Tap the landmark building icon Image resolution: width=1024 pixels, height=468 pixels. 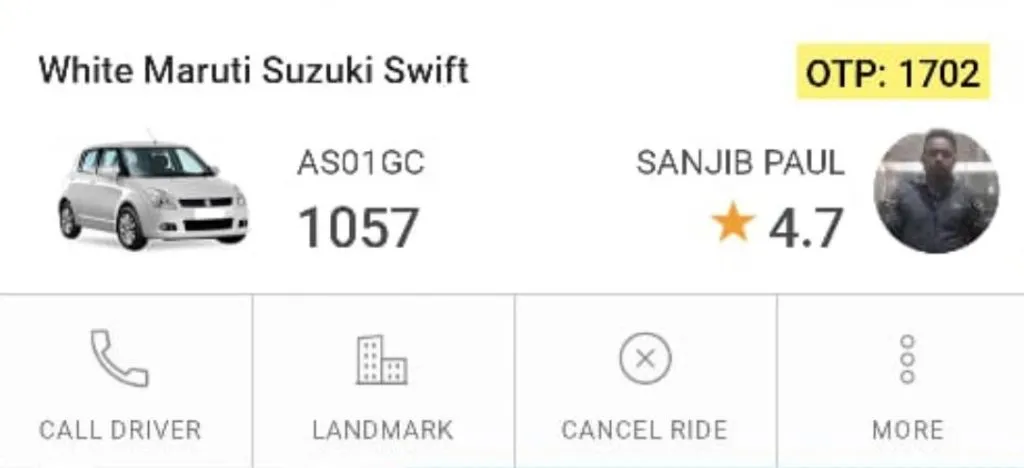coord(382,360)
